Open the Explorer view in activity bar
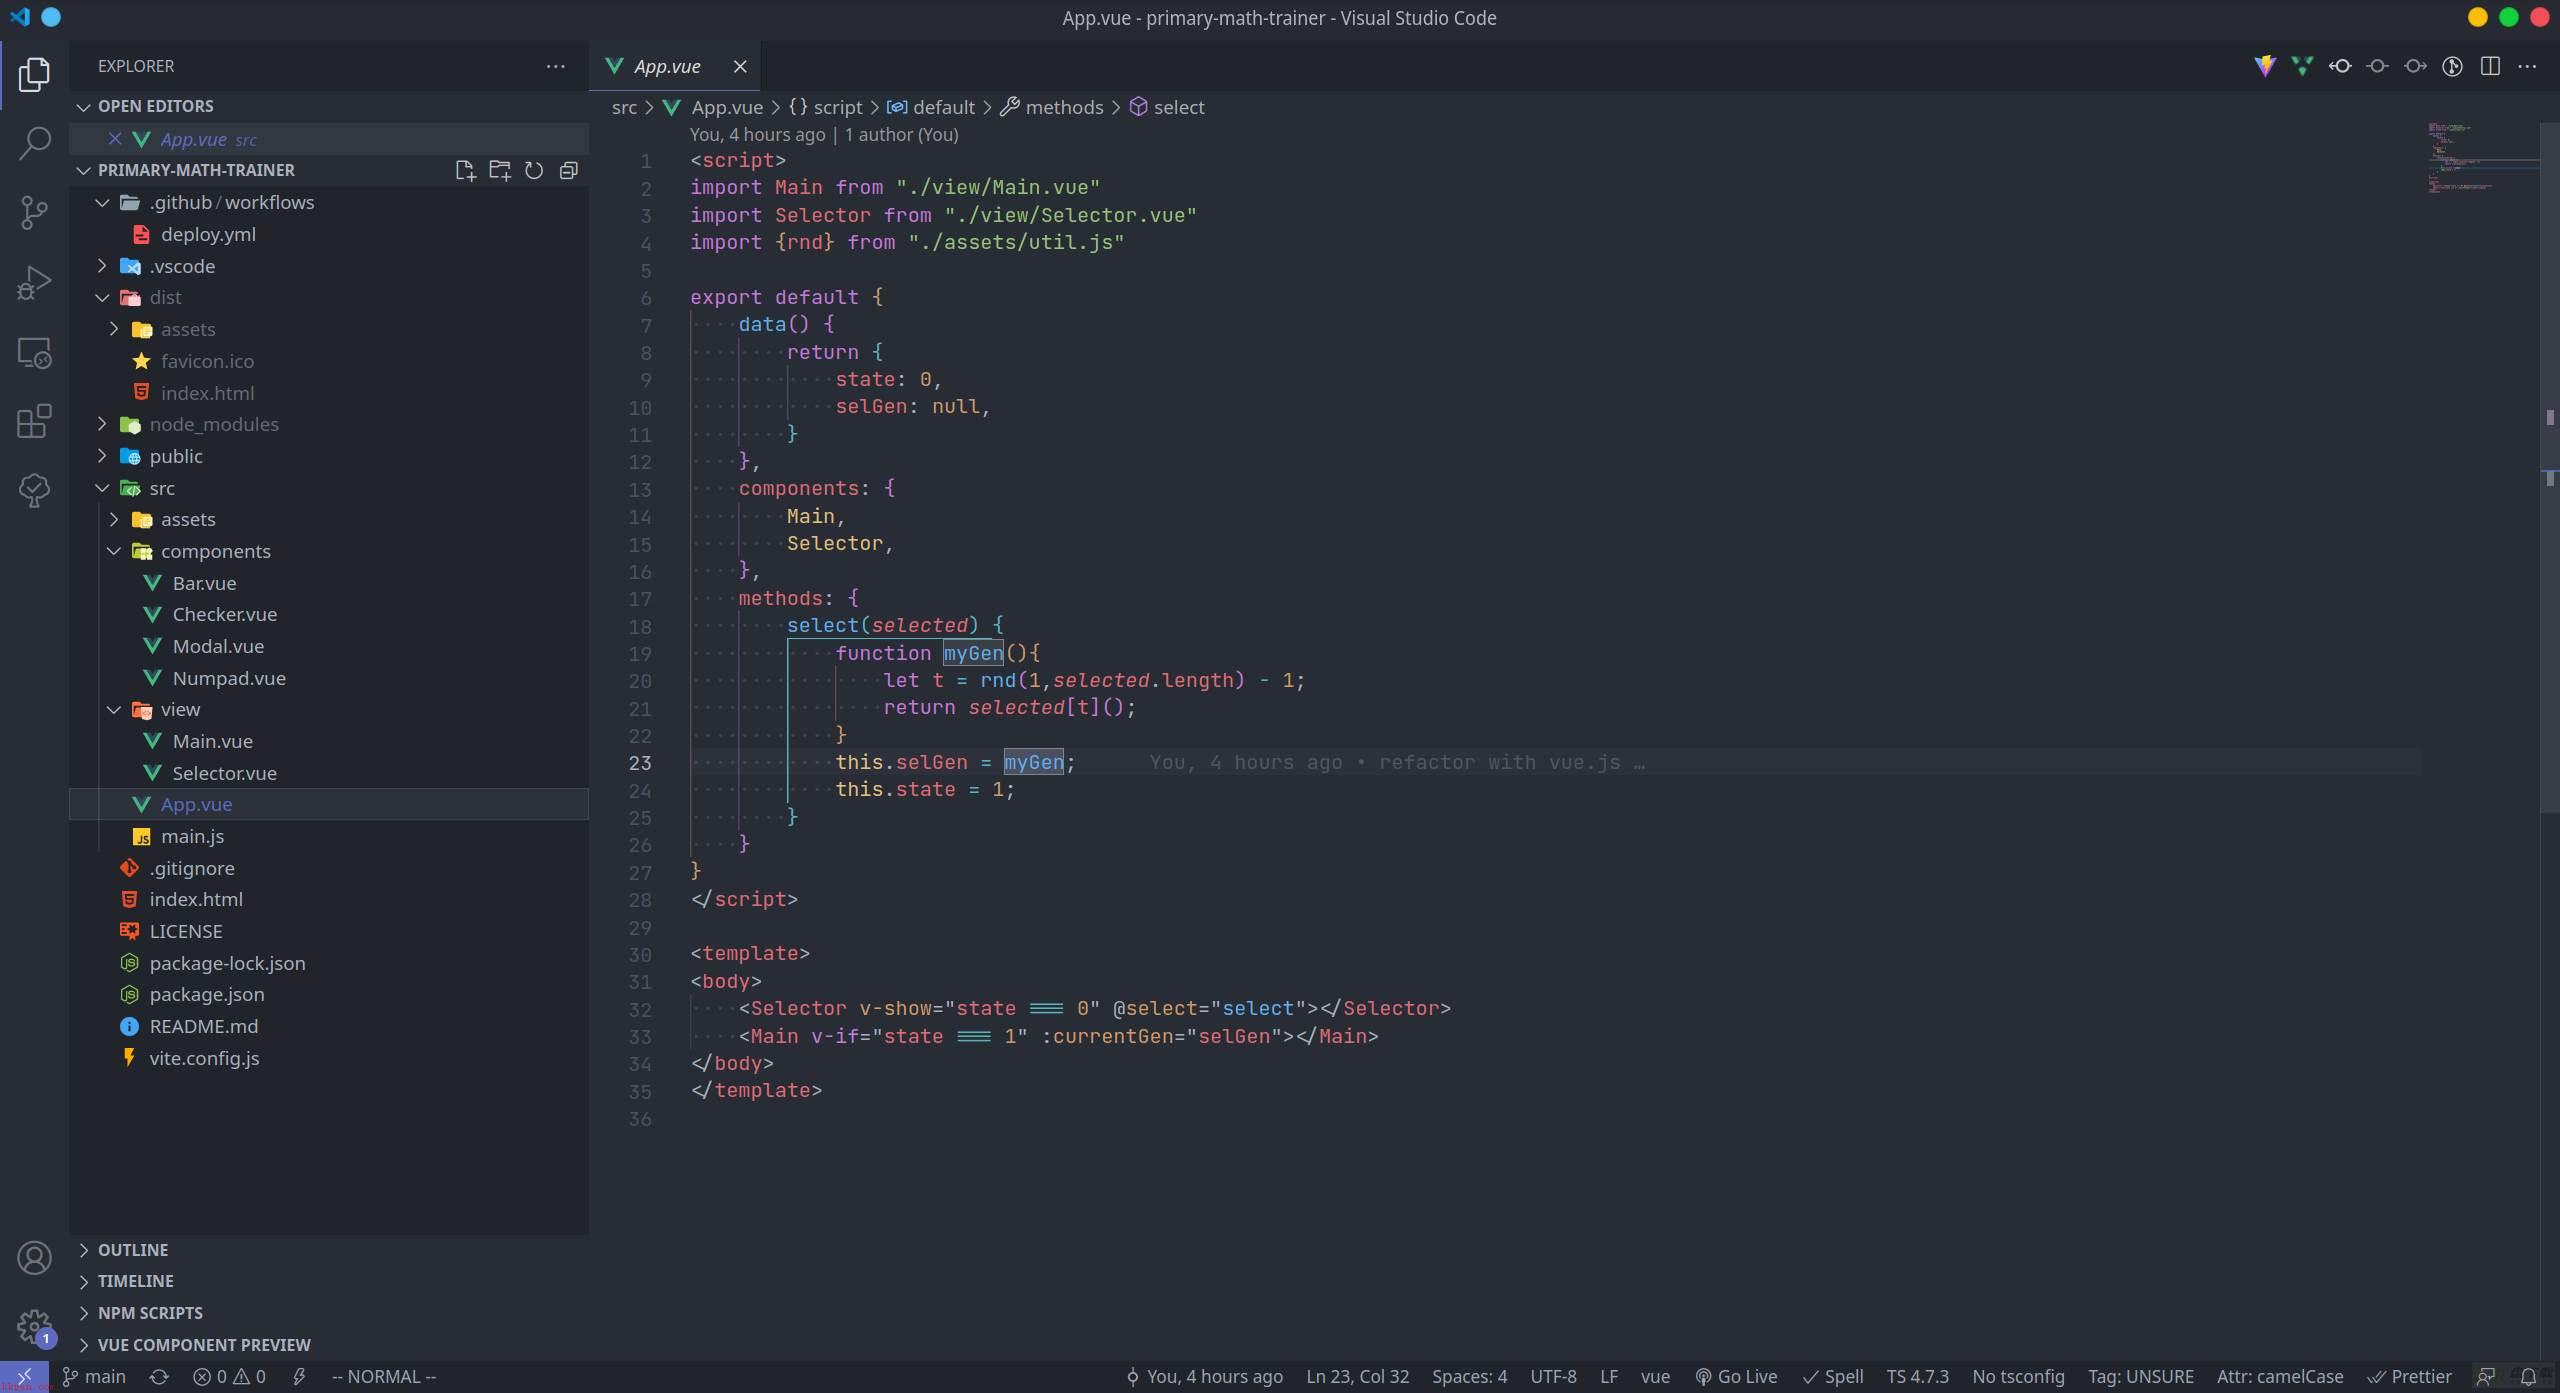The width and height of the screenshot is (2560, 1393). click(x=34, y=74)
